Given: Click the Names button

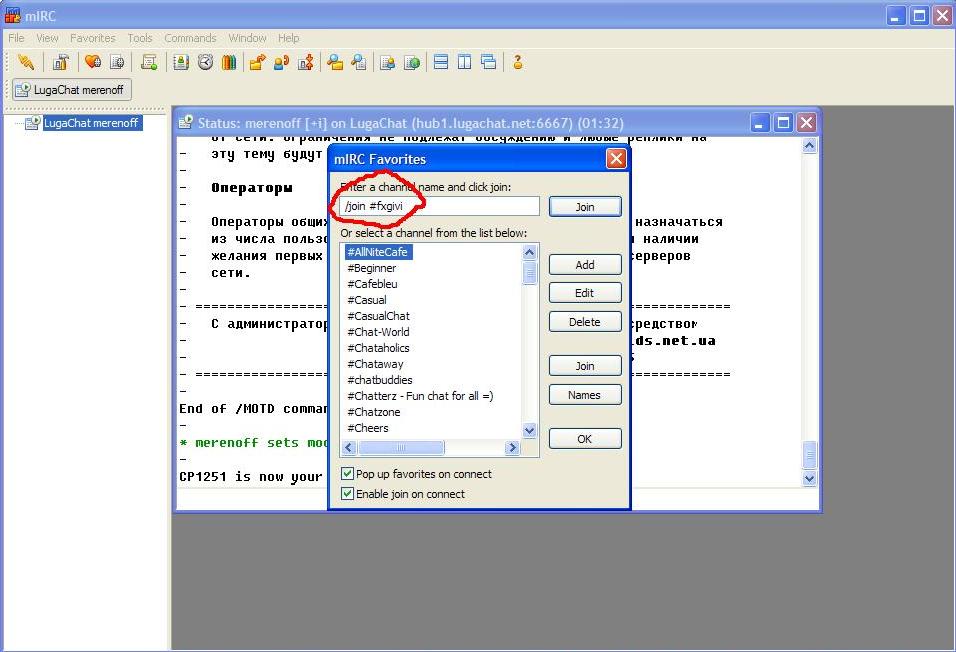Looking at the screenshot, I should point(585,395).
